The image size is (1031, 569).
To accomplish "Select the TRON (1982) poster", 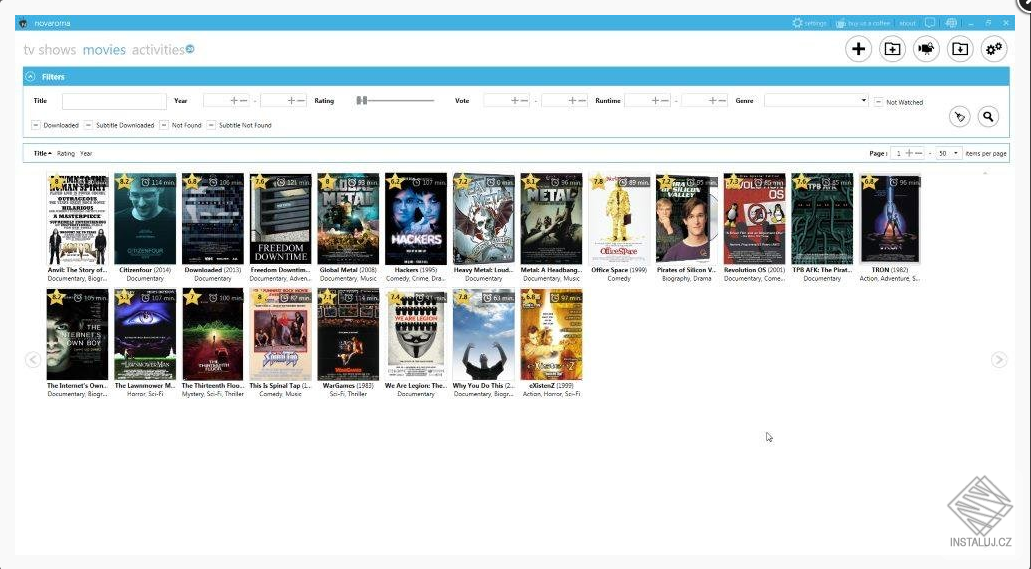I will point(890,219).
